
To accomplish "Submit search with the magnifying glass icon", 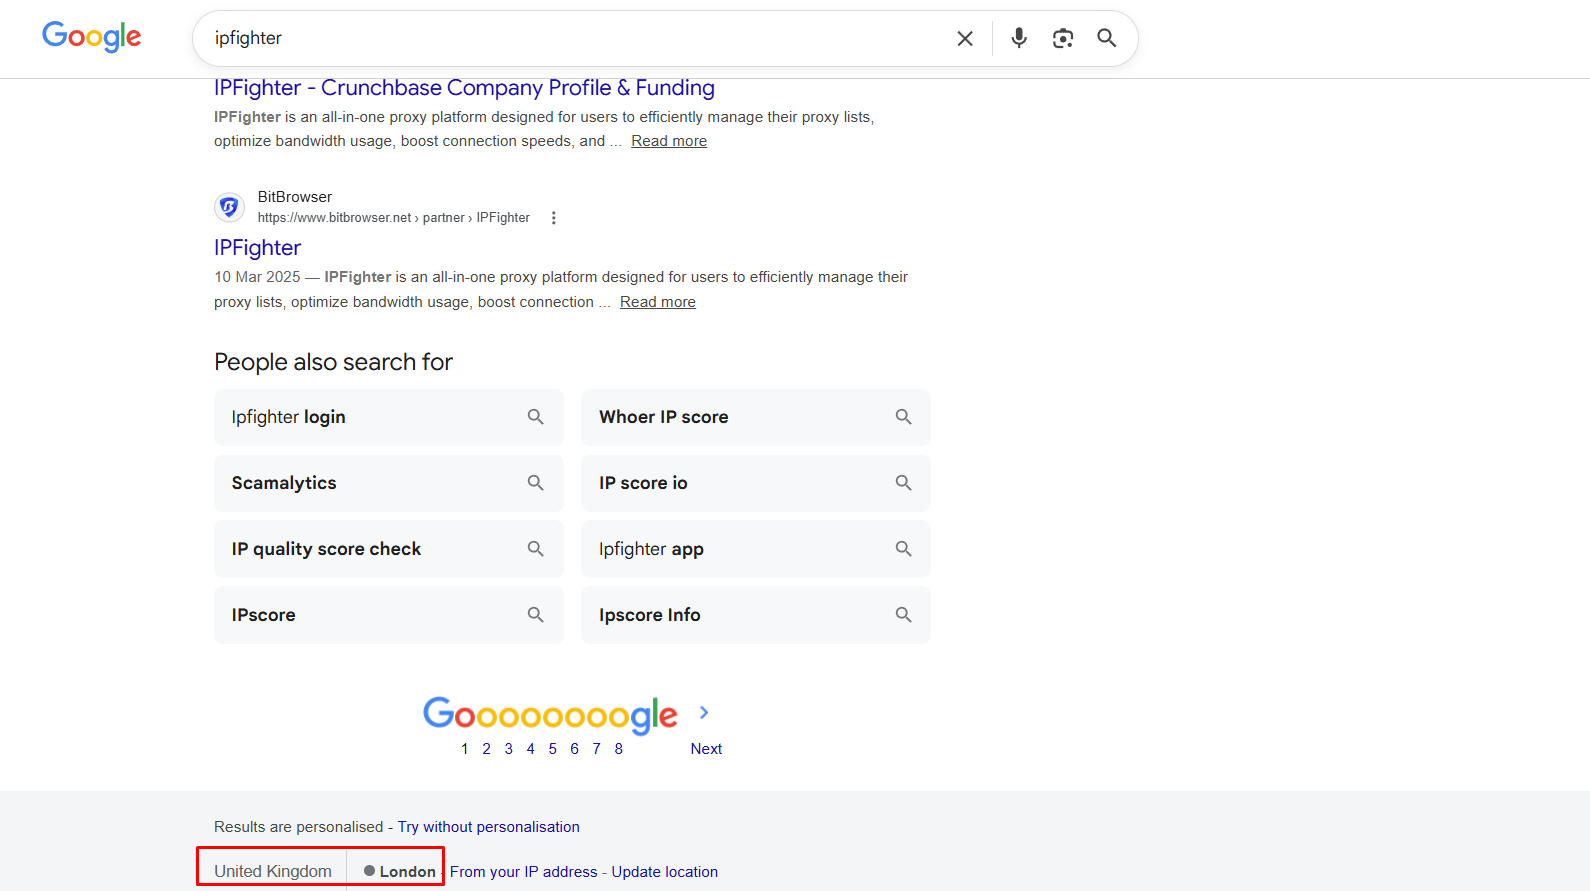I will click(x=1106, y=38).
